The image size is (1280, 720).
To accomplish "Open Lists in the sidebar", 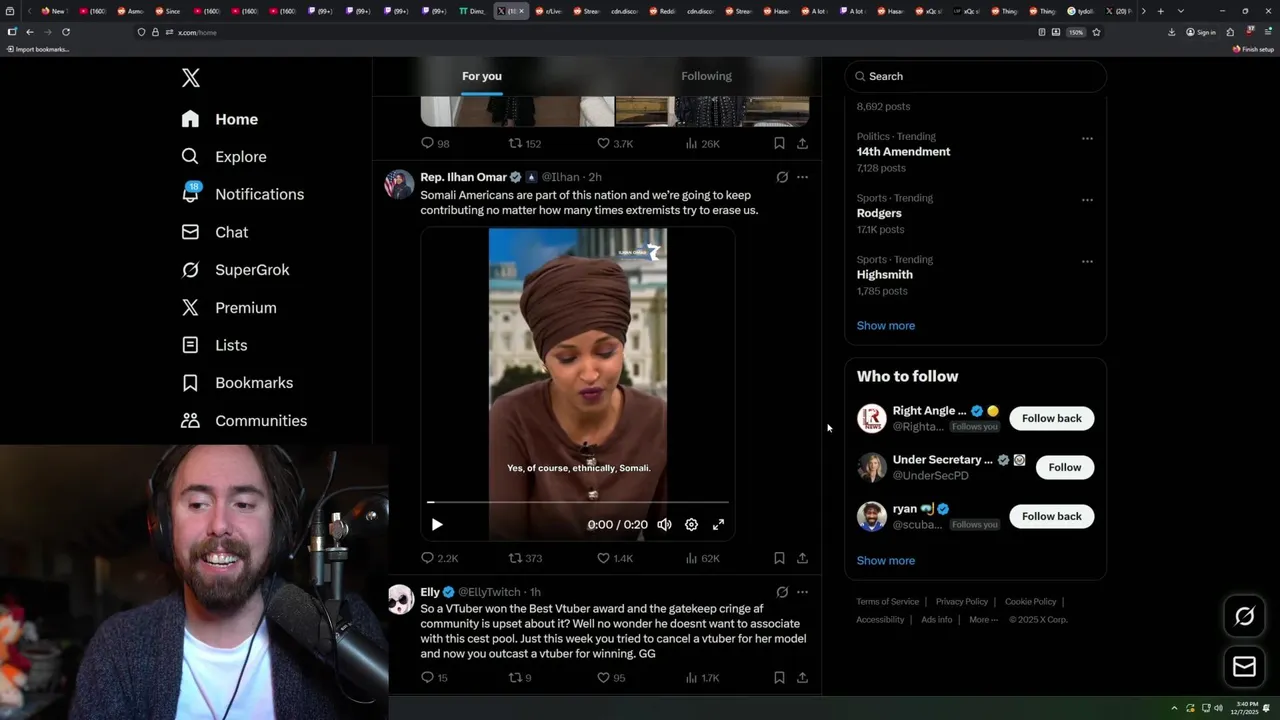I will click(x=214, y=345).
